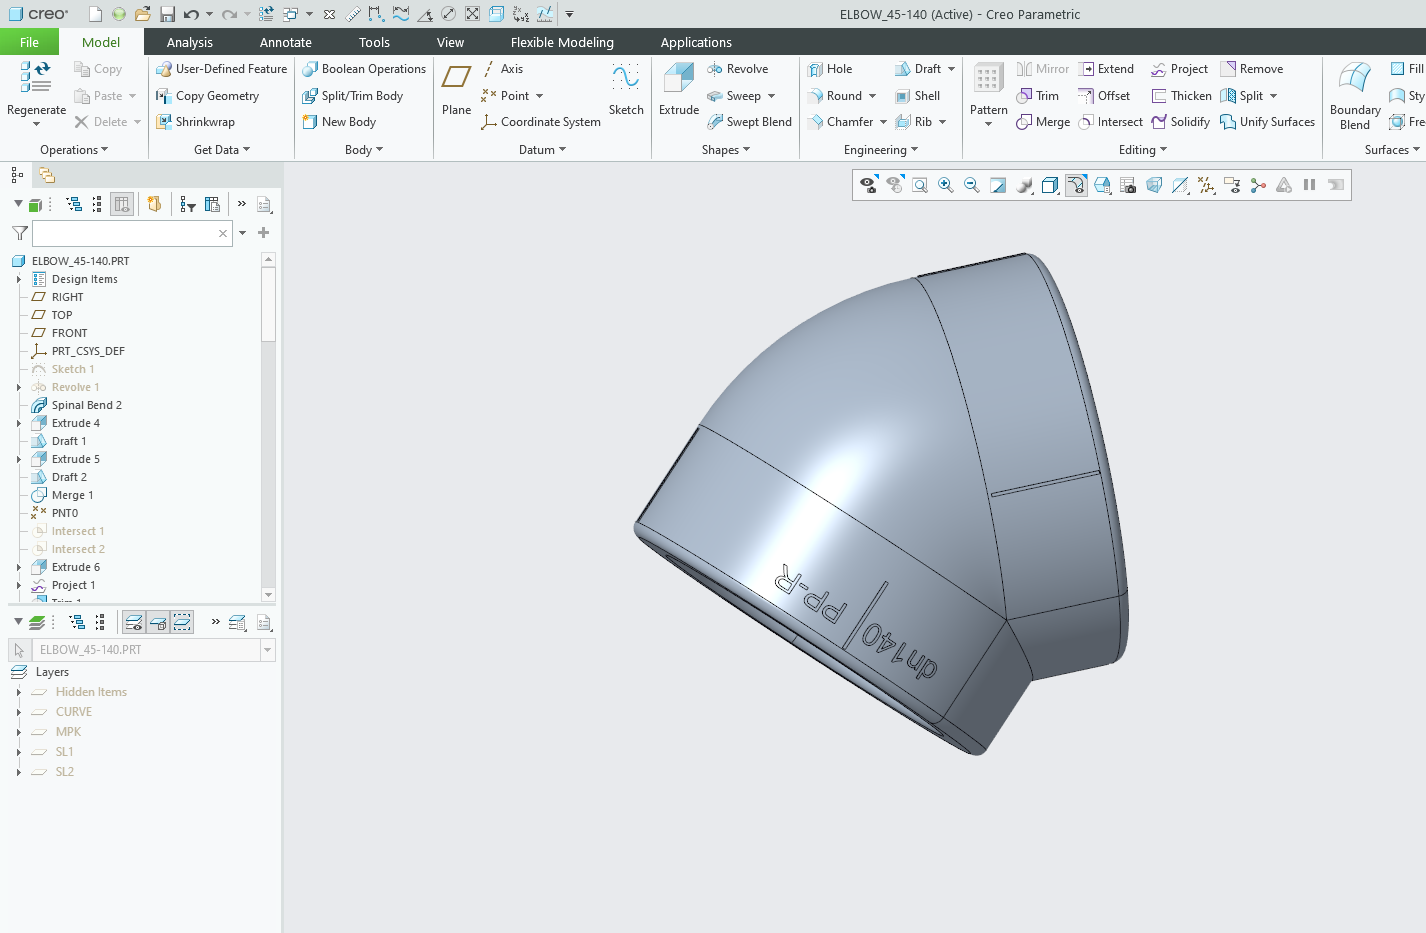Switch to the Analysis ribbon tab
This screenshot has width=1426, height=933.
pyautogui.click(x=189, y=42)
